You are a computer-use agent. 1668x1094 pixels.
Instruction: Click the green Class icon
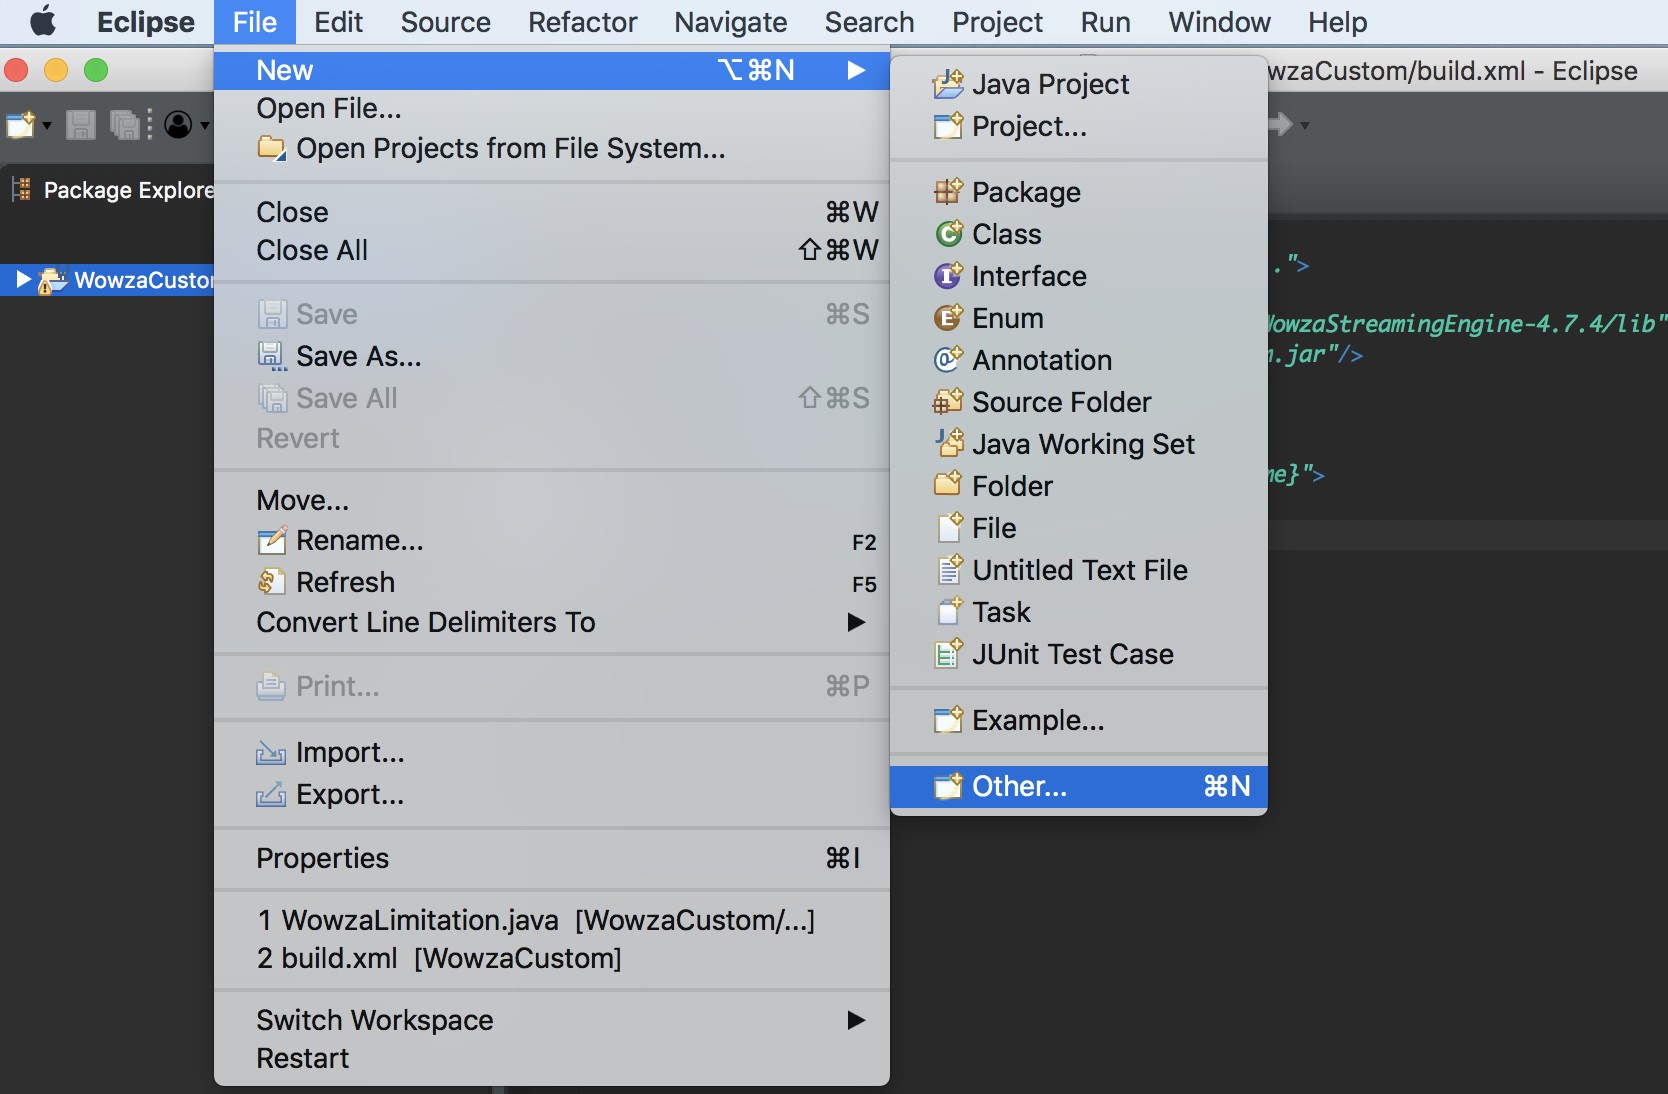(x=948, y=234)
